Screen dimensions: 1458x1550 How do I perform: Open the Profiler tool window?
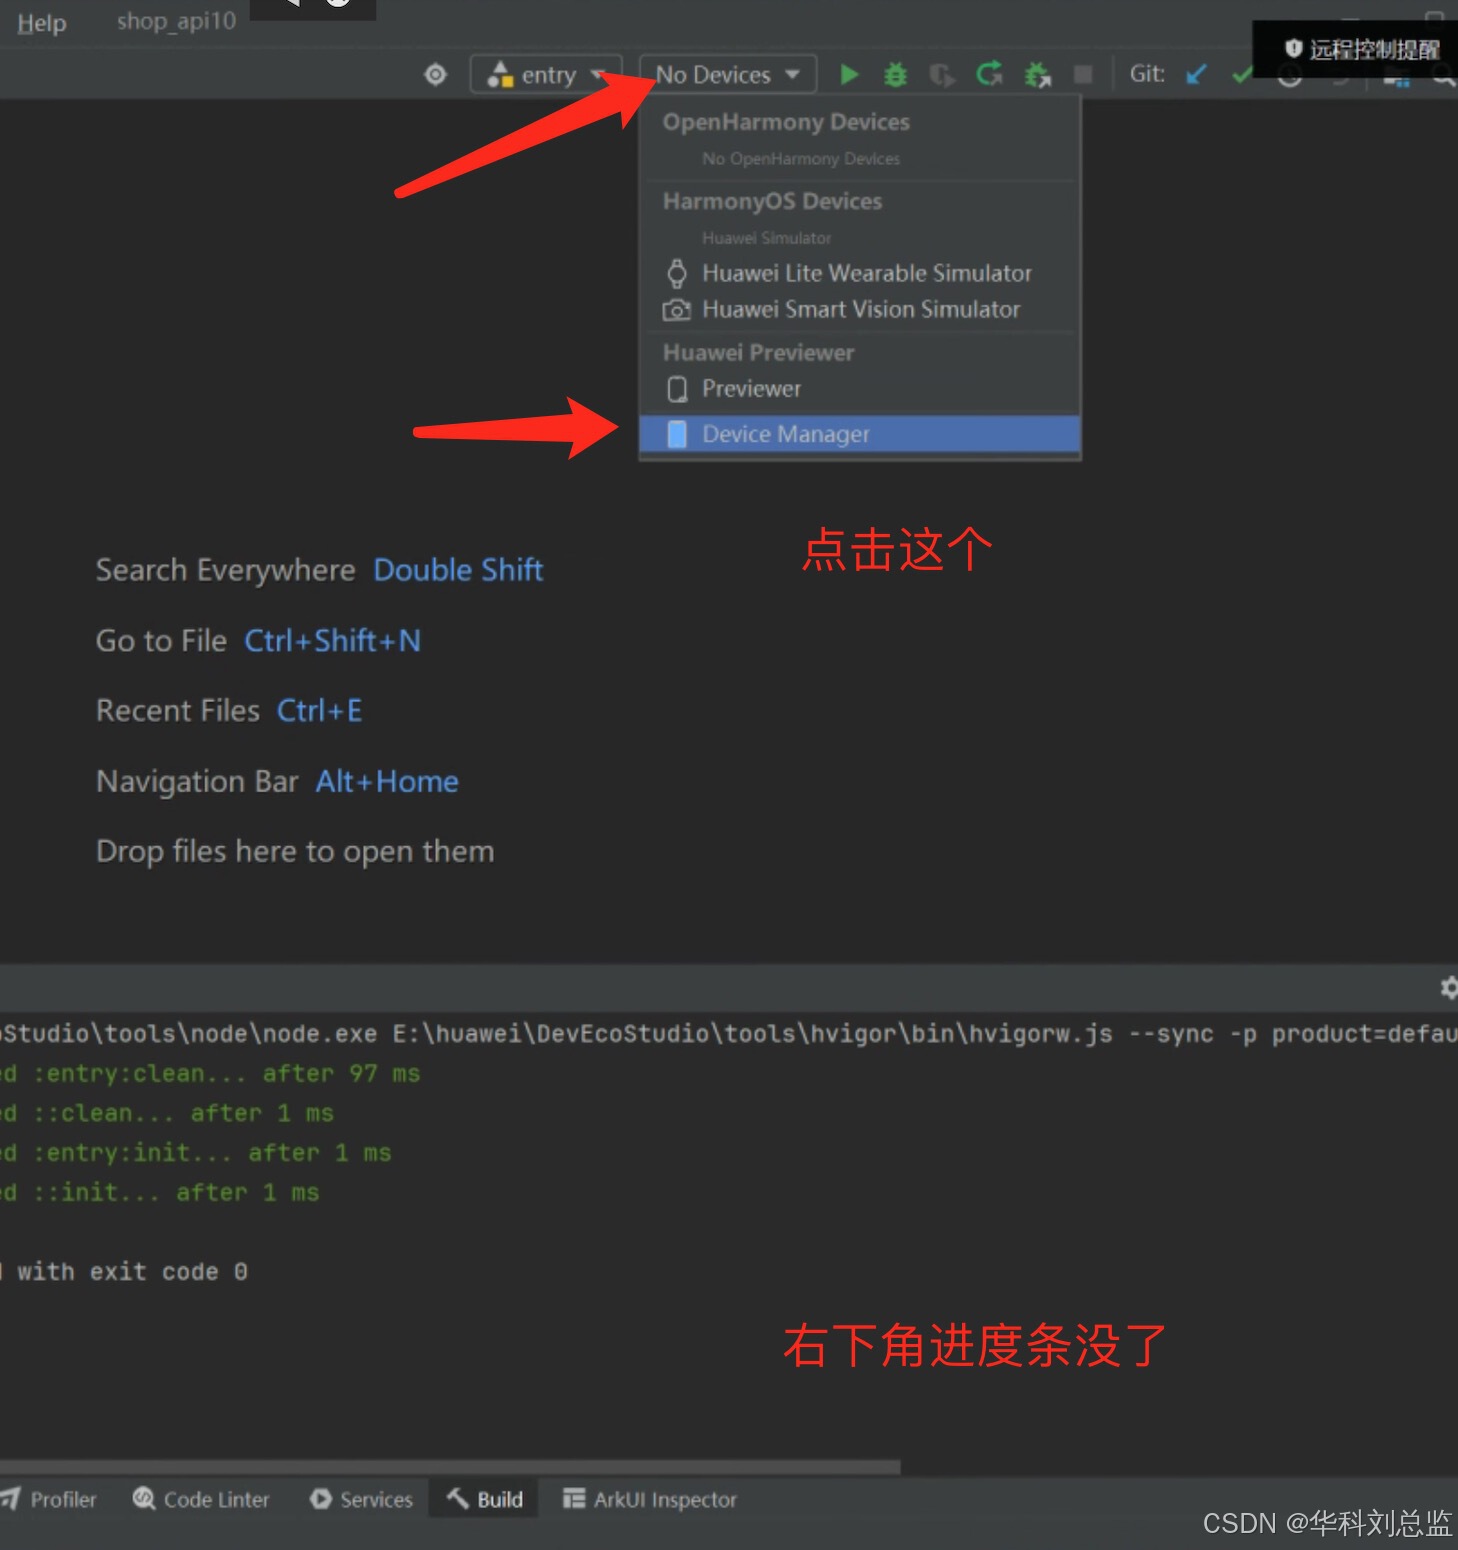point(50,1500)
